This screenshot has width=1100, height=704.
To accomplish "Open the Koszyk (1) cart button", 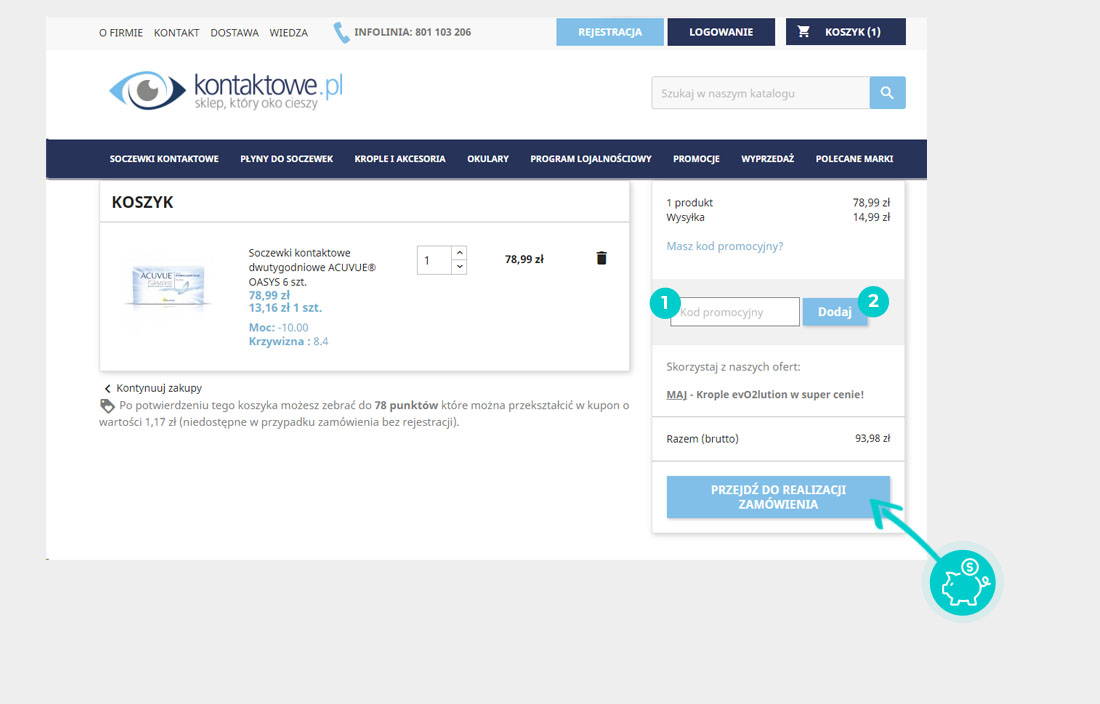I will click(x=845, y=32).
